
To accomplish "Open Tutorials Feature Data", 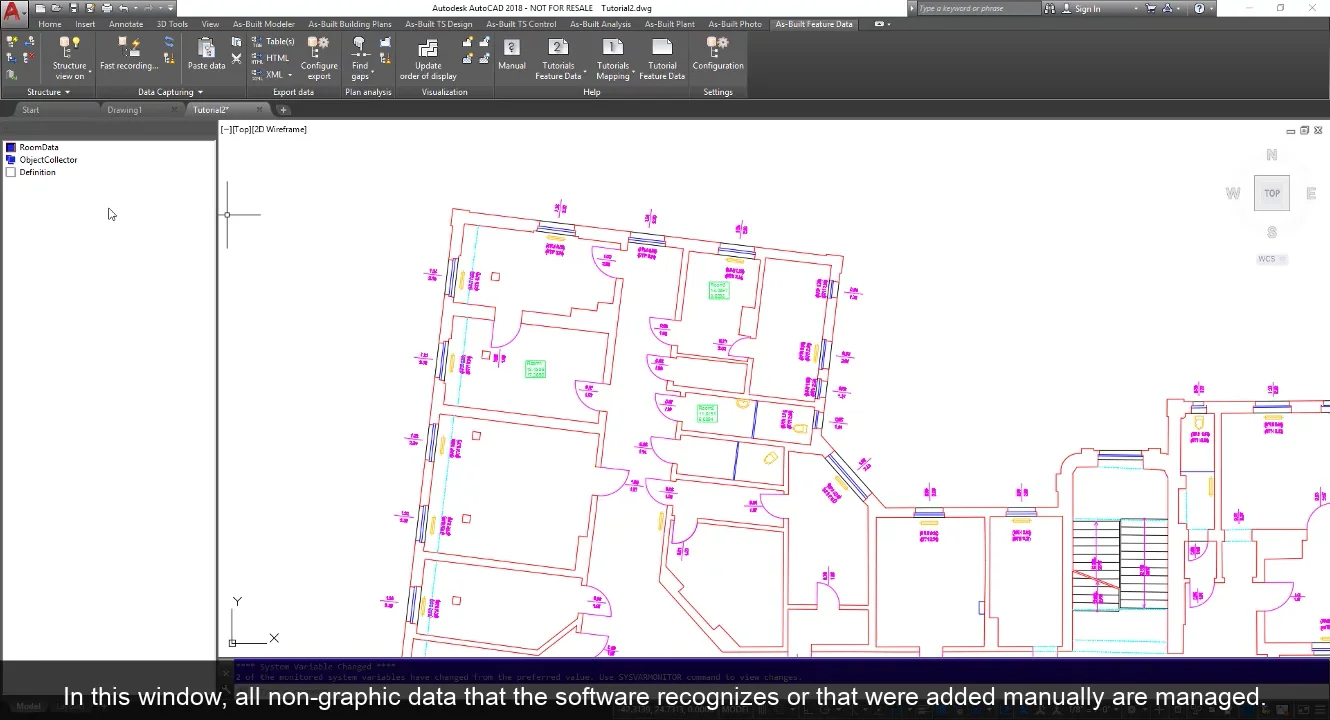I will click(558, 58).
